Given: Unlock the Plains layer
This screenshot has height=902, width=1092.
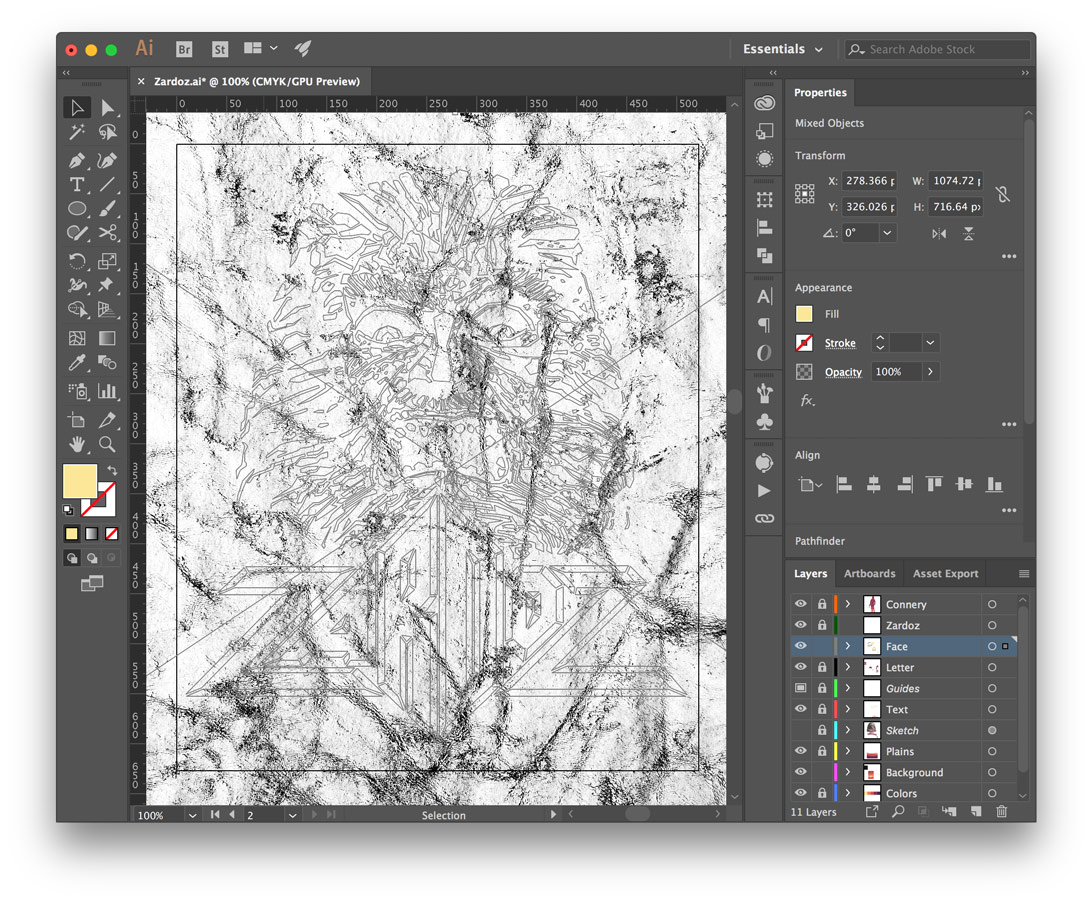Looking at the screenshot, I should (822, 751).
